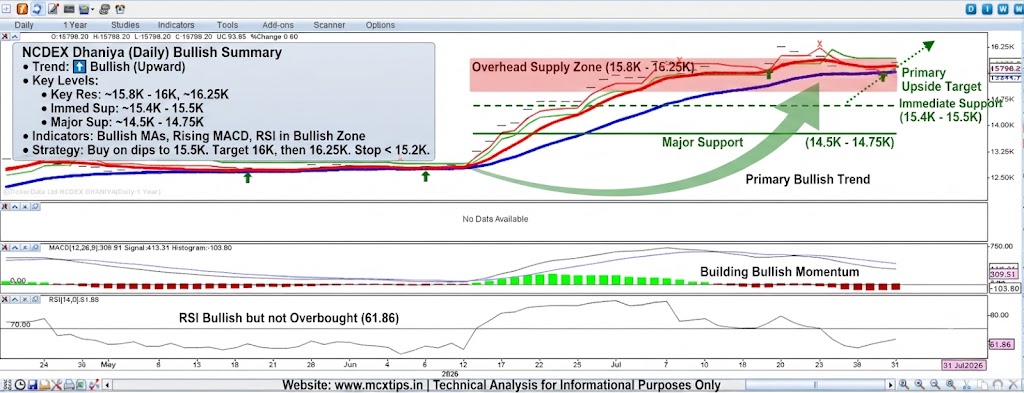Open dropdown arrow next to the toolbar chart icon

93,9
